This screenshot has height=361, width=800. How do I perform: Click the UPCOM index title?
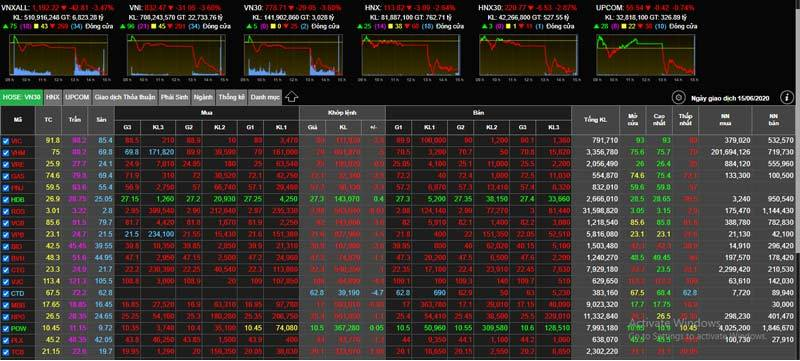click(x=607, y=9)
